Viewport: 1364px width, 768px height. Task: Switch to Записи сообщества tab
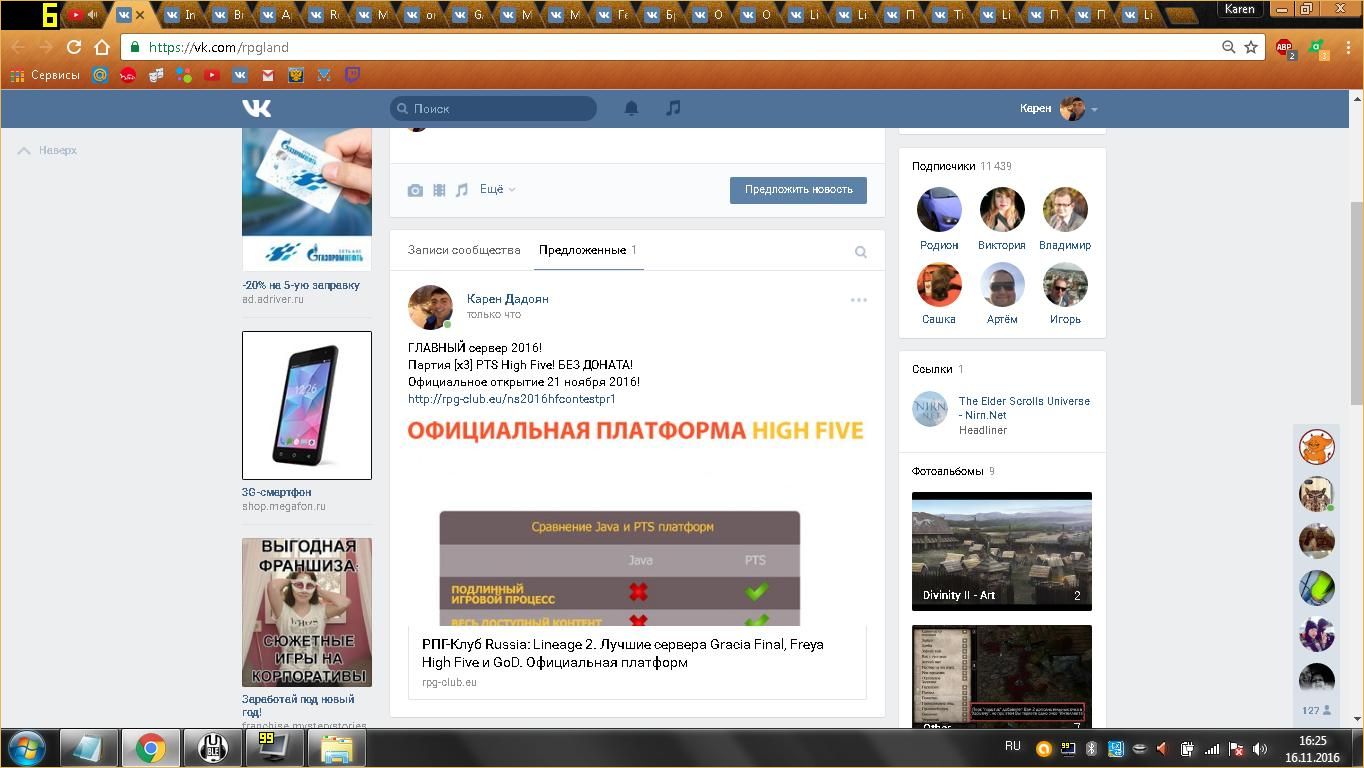(x=464, y=250)
